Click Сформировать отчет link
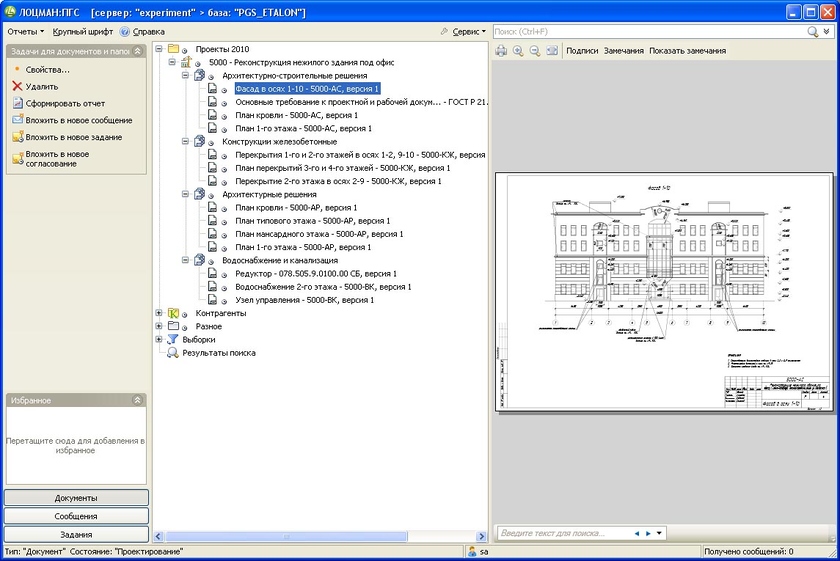This screenshot has width=840, height=561. [x=65, y=103]
